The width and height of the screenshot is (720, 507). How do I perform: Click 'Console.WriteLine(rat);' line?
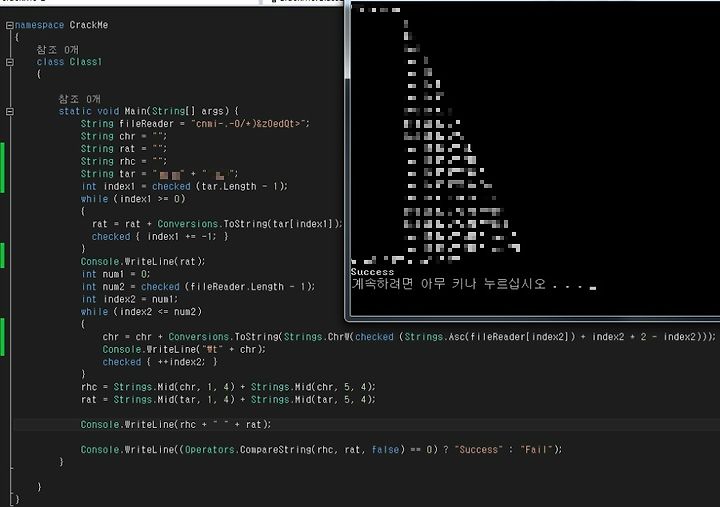point(143,261)
